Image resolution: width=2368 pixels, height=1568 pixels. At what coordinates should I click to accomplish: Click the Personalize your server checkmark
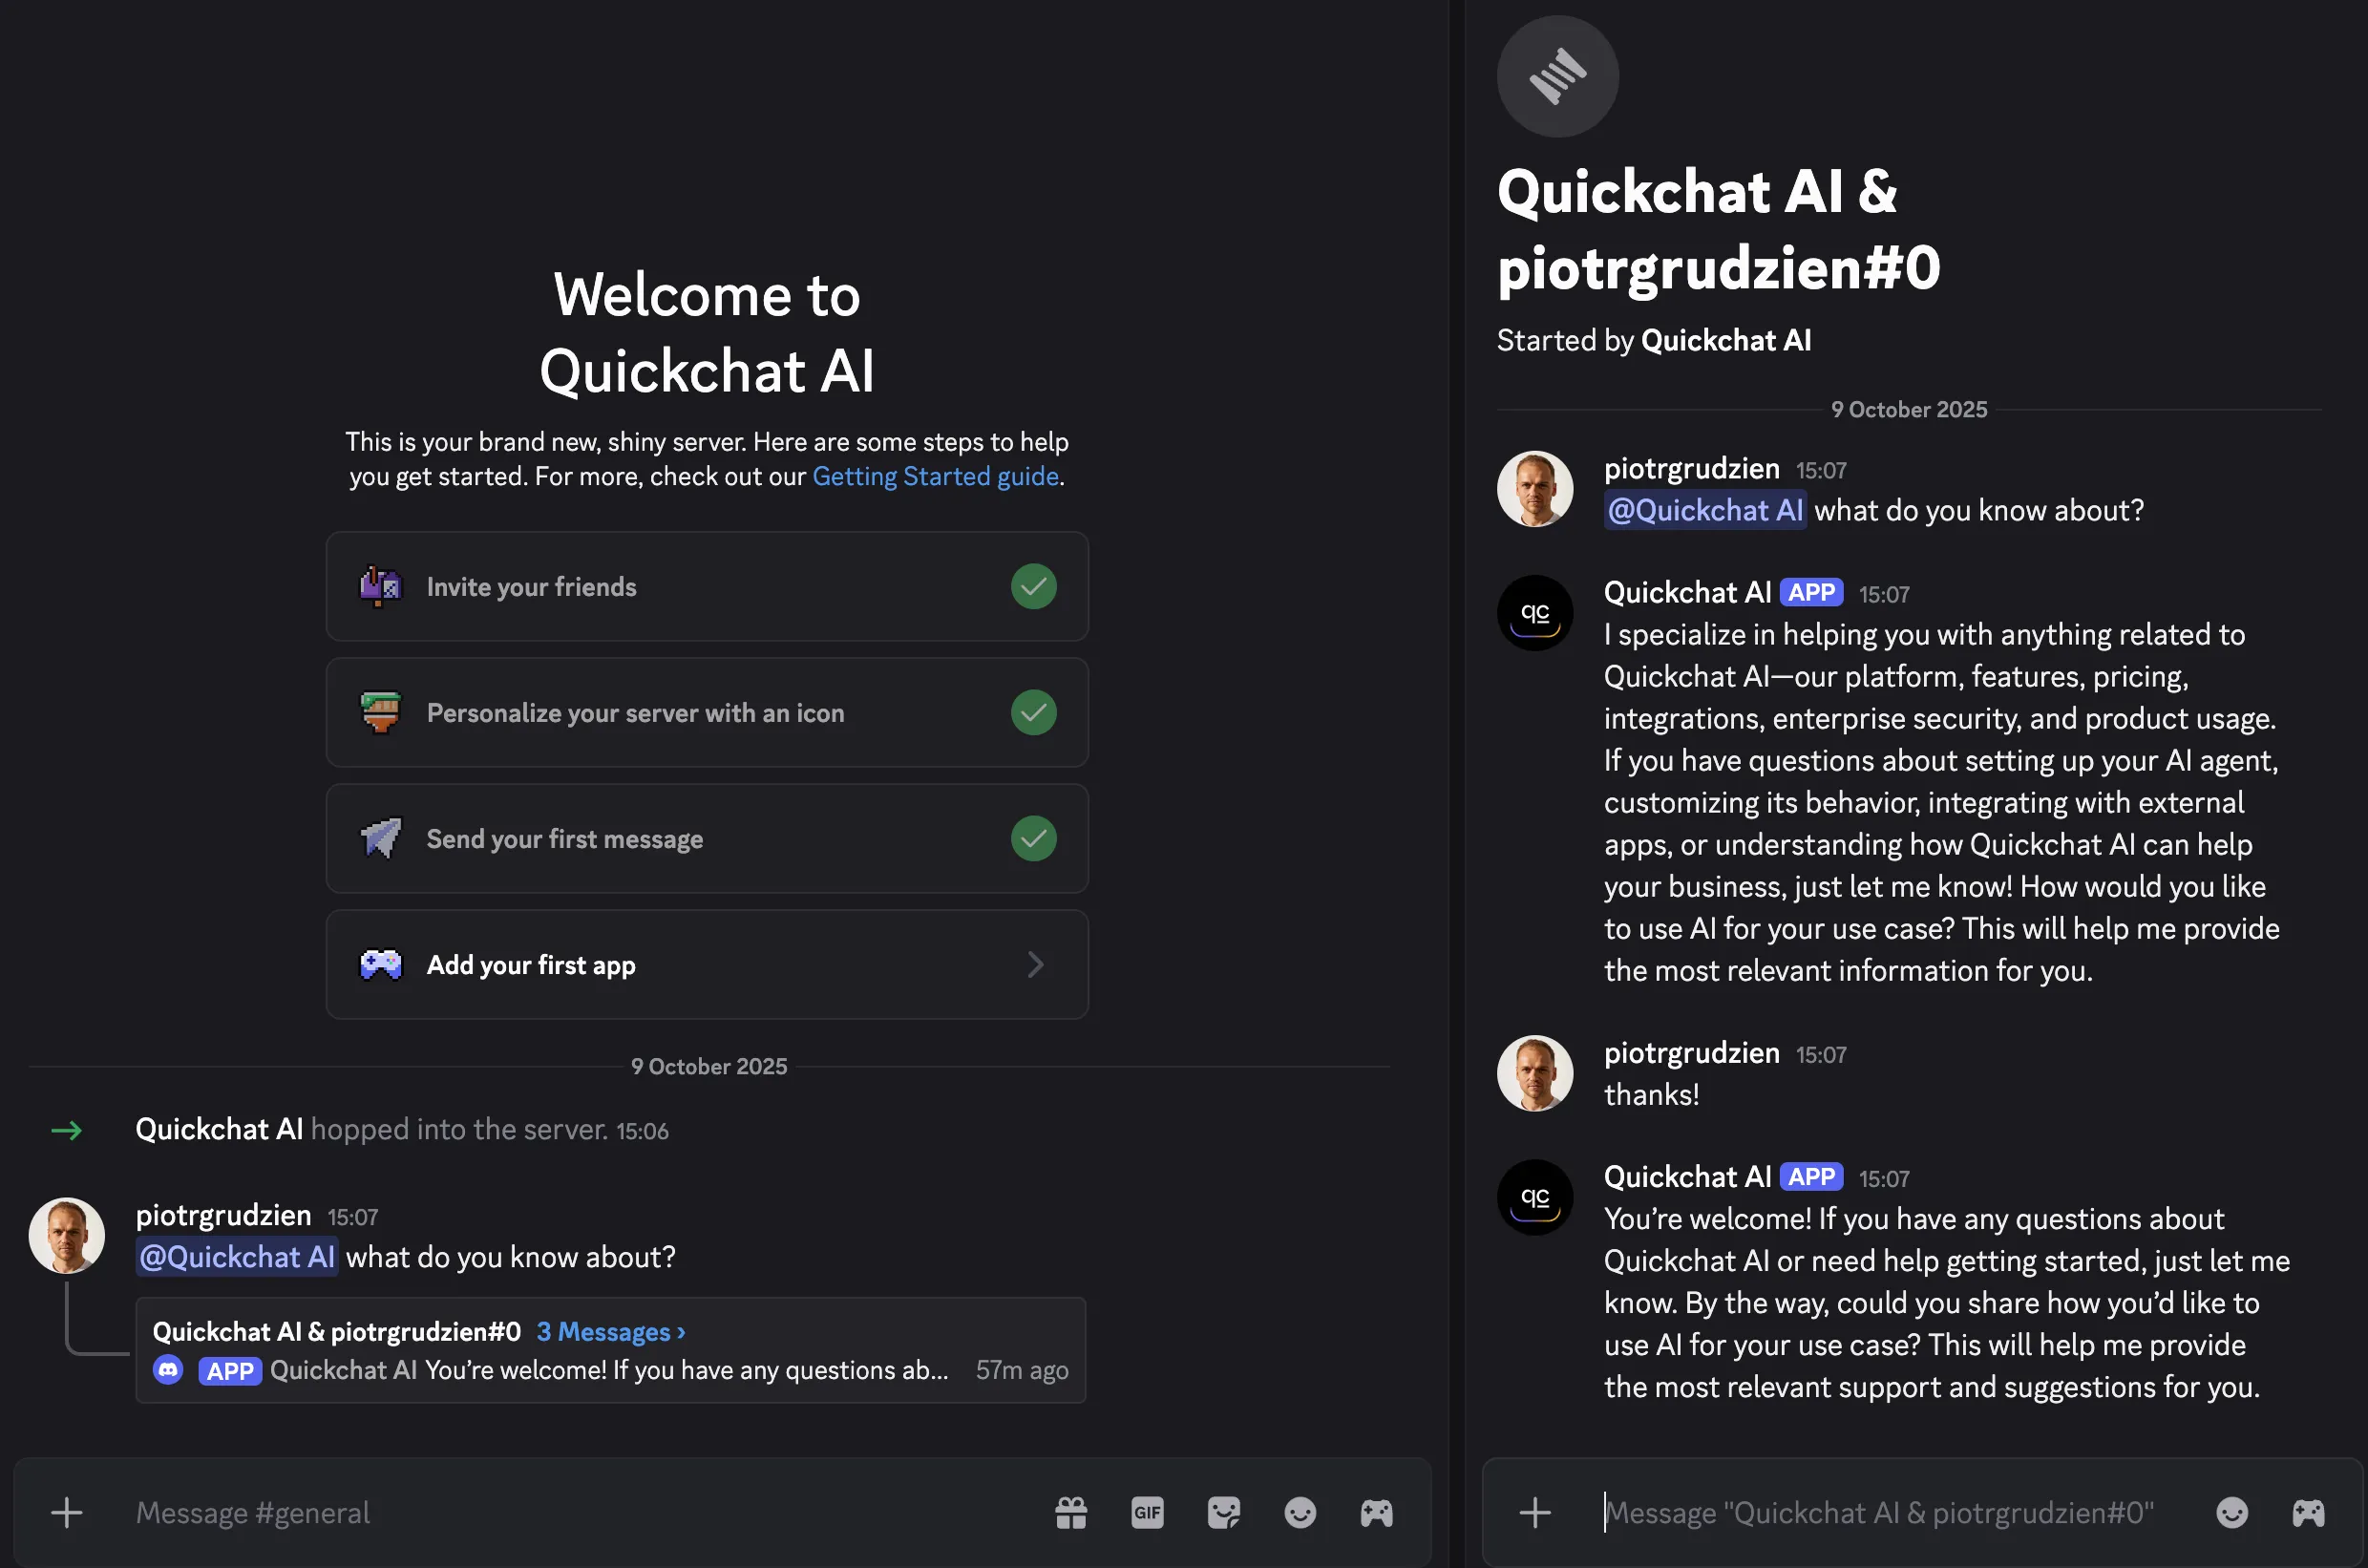1033,712
